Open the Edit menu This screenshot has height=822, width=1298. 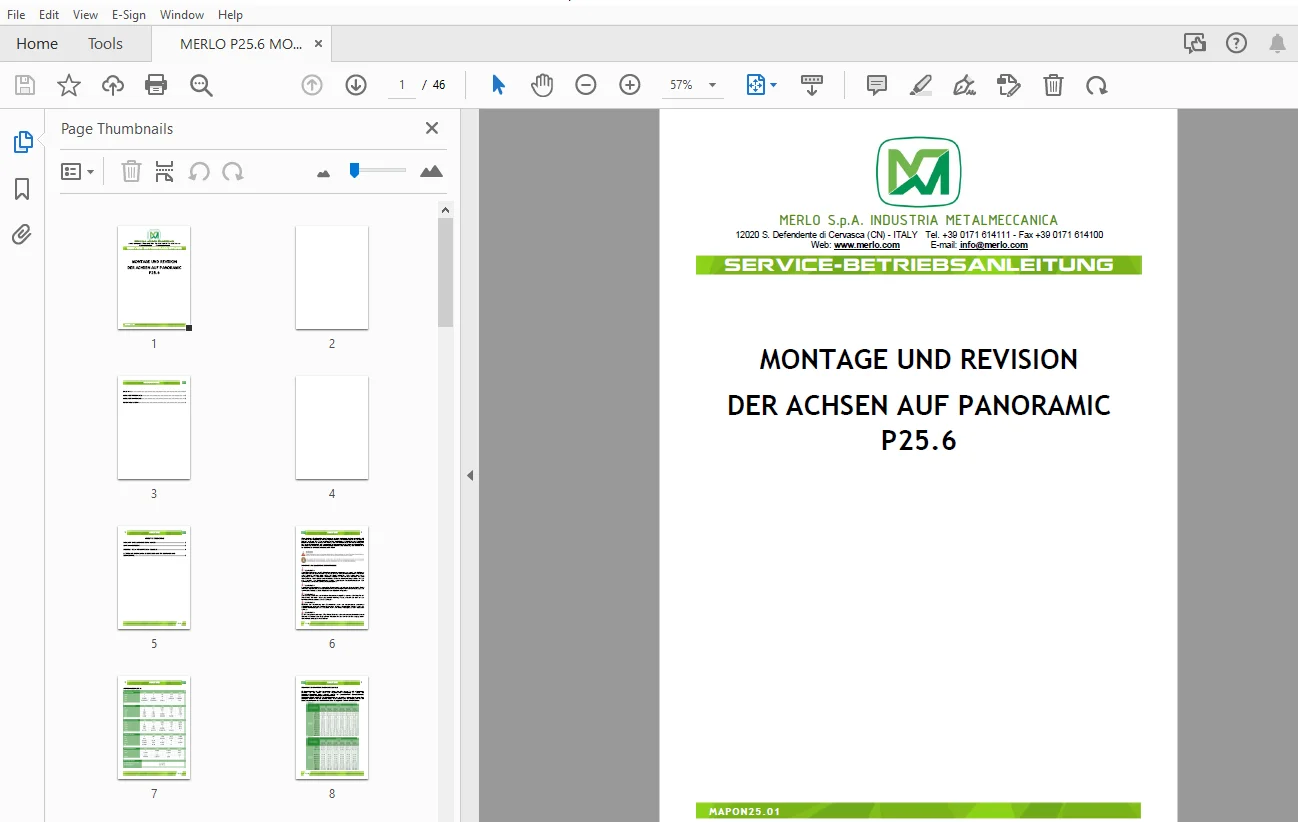[49, 15]
